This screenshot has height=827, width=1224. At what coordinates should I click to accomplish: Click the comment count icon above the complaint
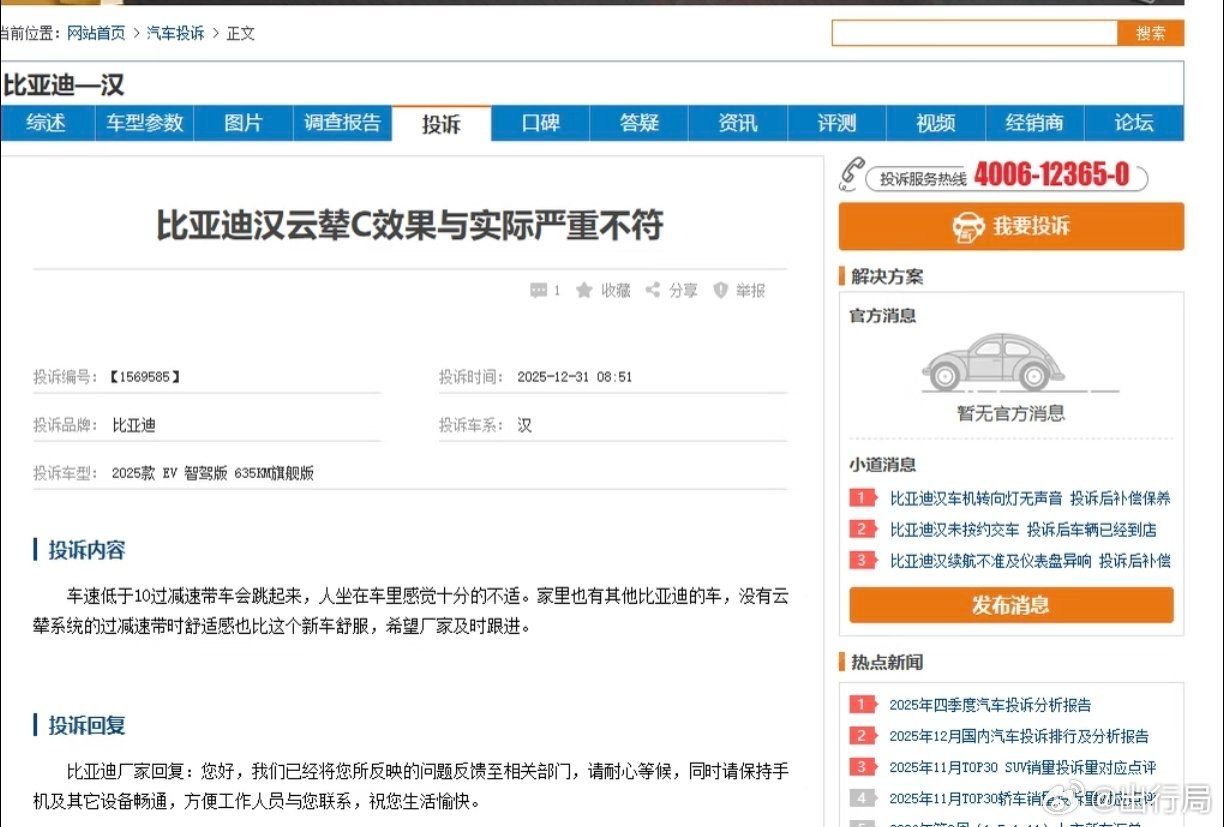pos(539,290)
